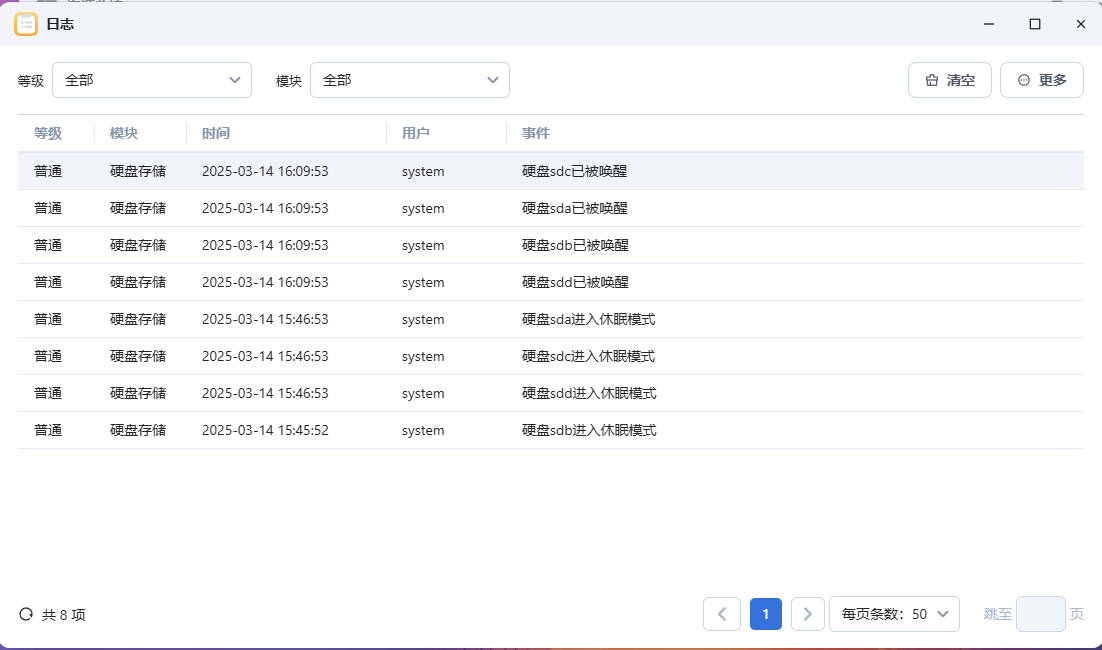Screen dimensions: 1102x650
Task: Open the 等级 level dropdown
Action: click(x=152, y=80)
